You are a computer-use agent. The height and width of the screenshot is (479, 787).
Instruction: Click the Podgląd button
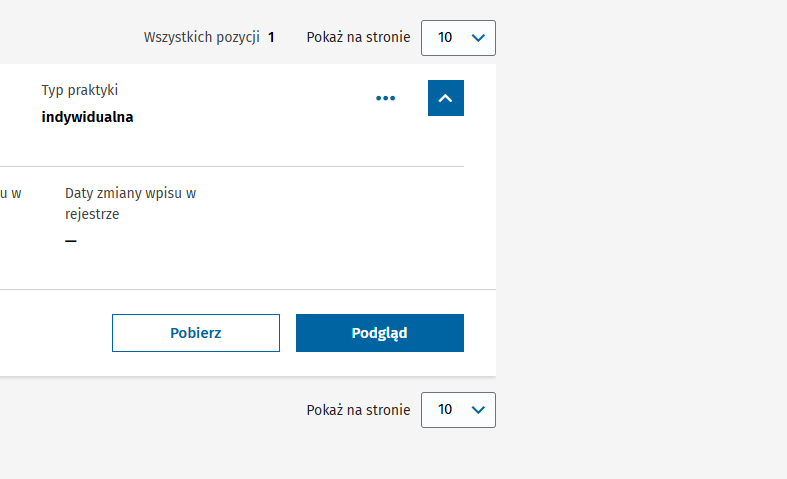pyautogui.click(x=380, y=333)
